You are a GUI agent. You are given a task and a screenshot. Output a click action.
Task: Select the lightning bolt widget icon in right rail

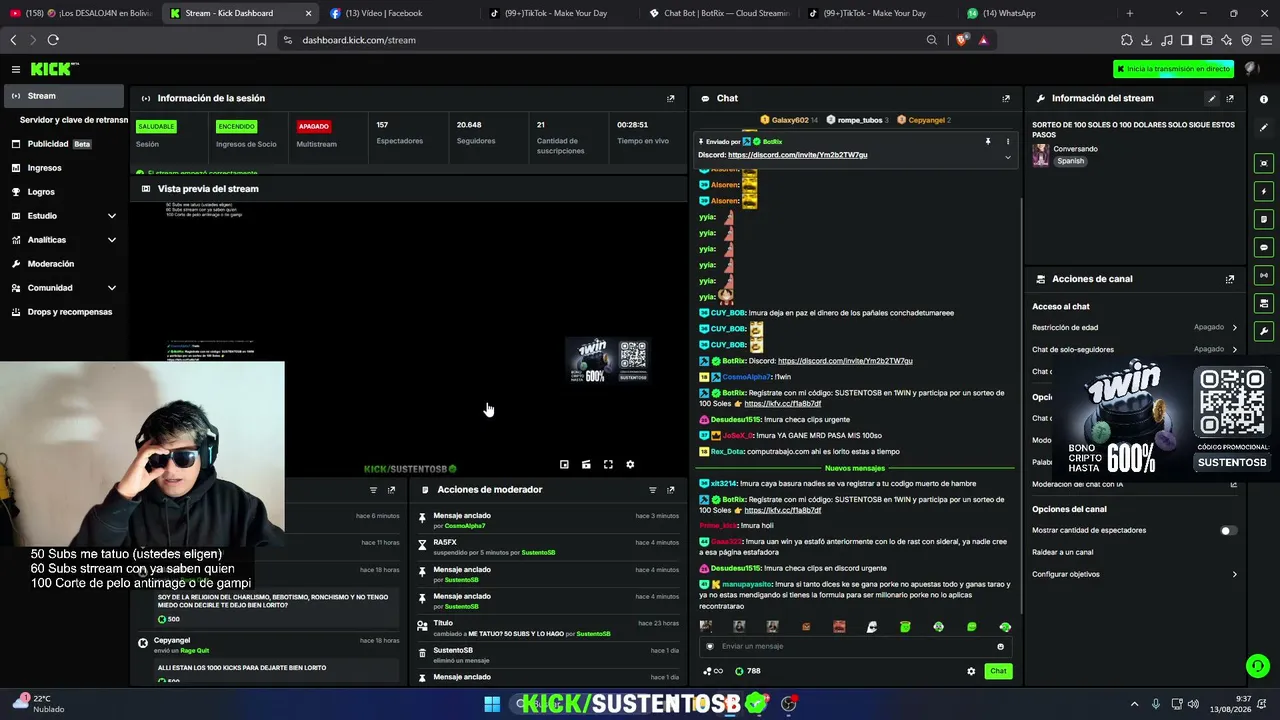tap(1264, 191)
